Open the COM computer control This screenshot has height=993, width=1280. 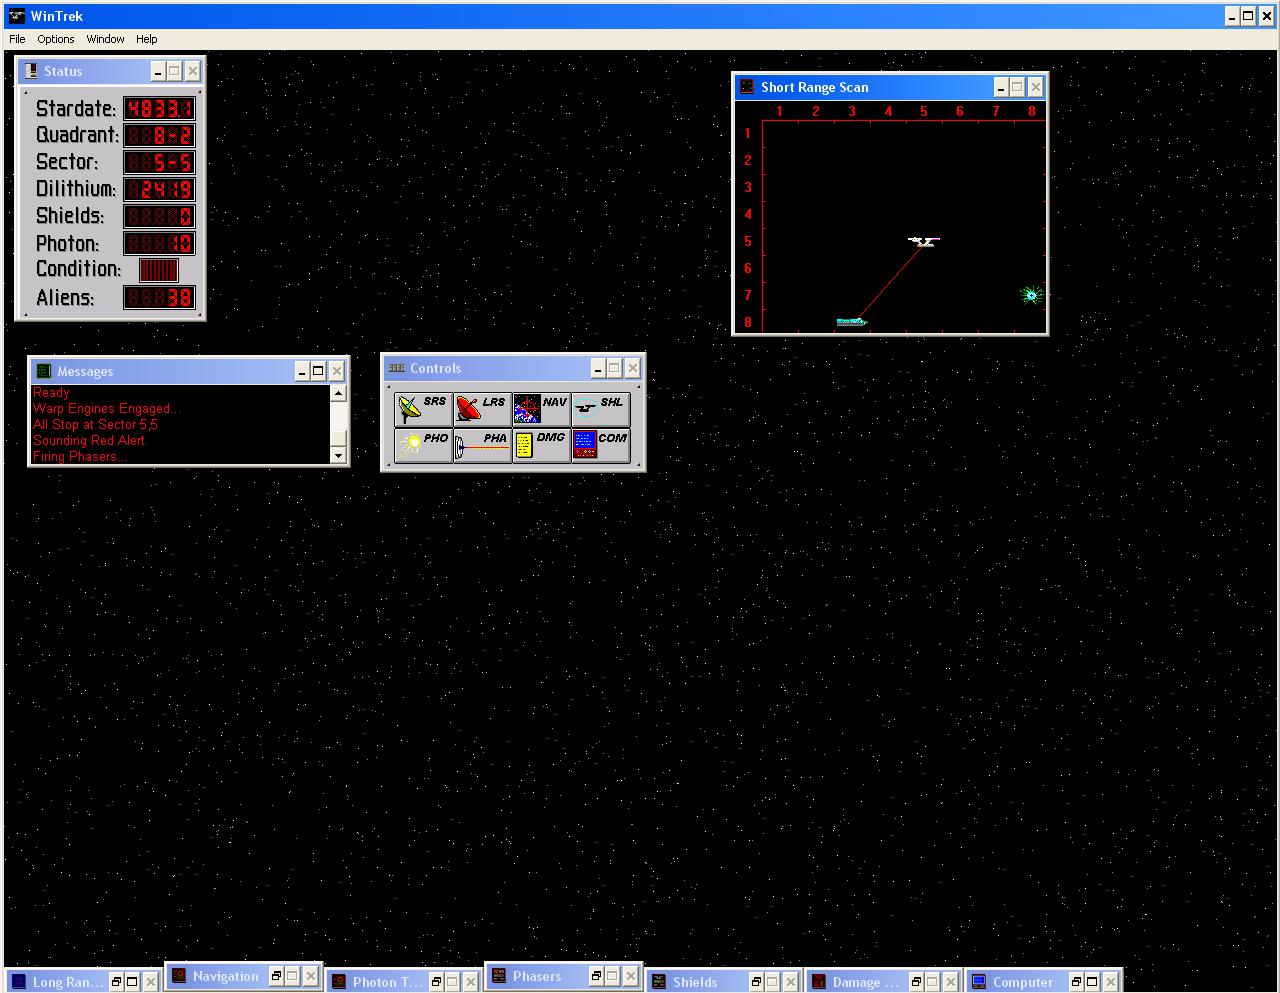pos(600,445)
